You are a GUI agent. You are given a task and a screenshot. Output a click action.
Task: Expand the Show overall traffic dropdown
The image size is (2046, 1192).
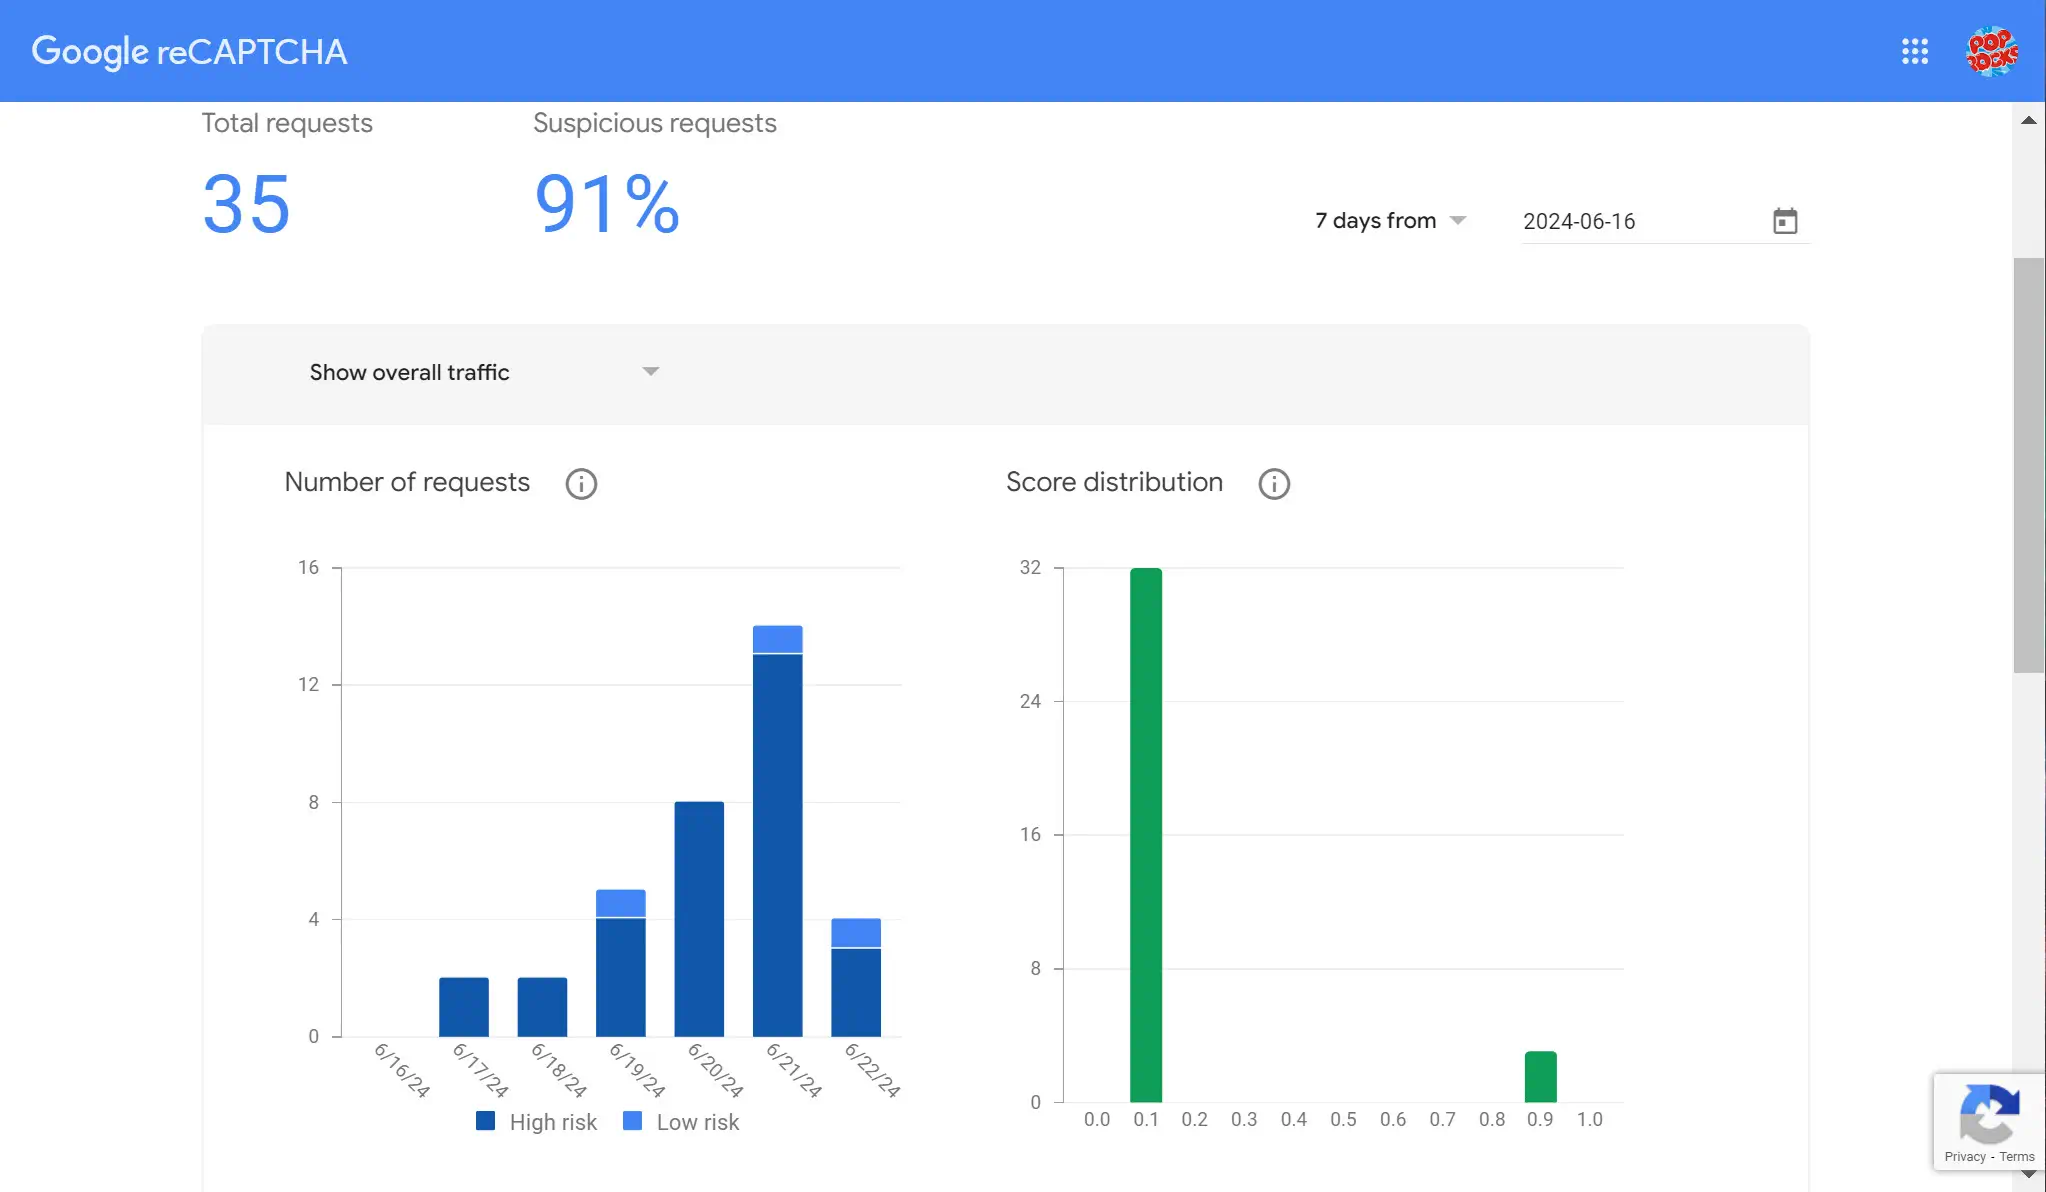[484, 372]
